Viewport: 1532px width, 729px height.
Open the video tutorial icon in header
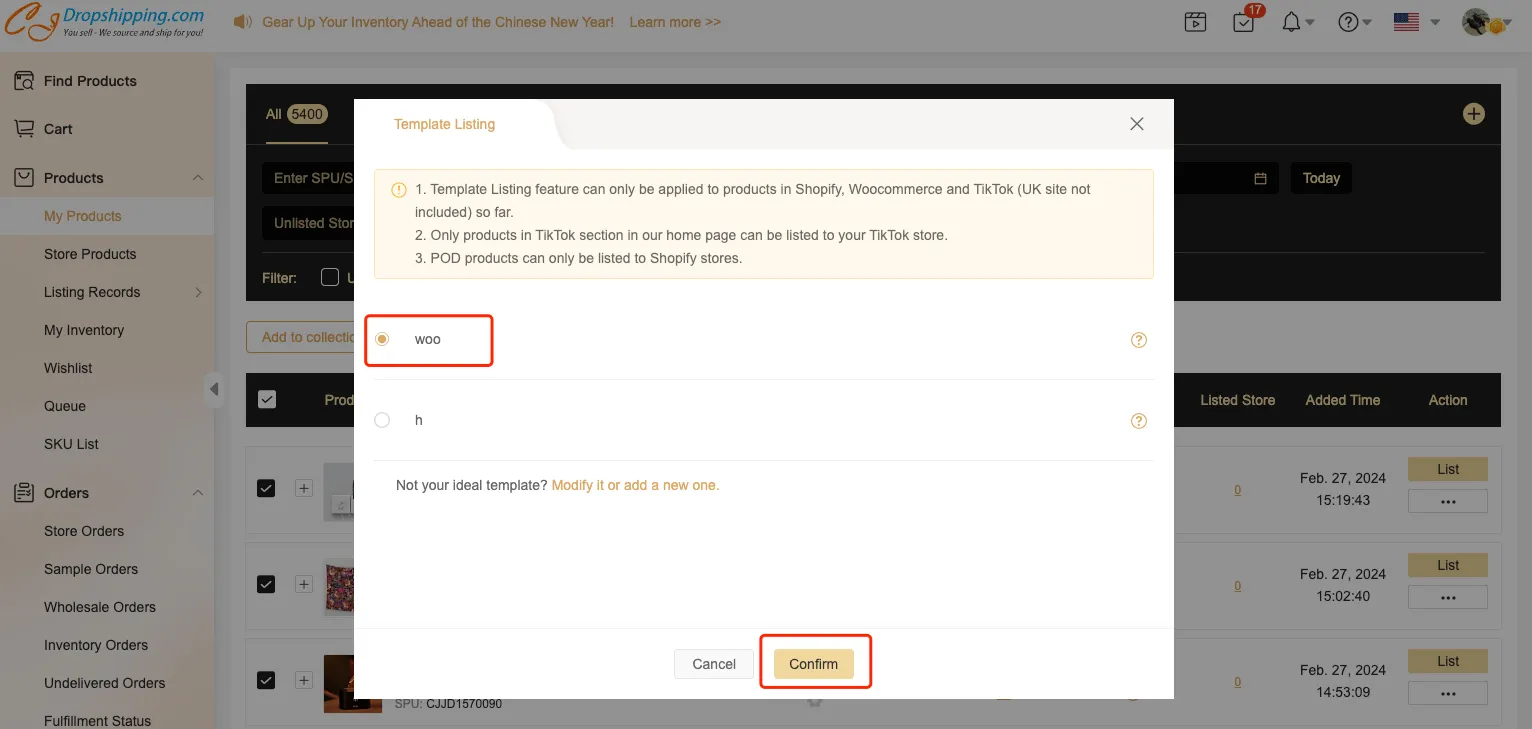(1195, 22)
